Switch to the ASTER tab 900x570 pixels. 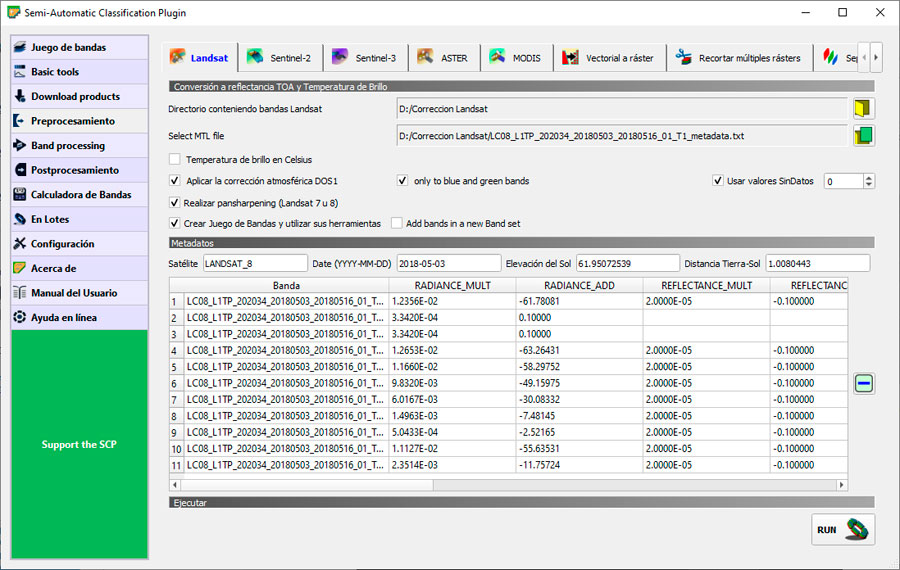coord(444,58)
